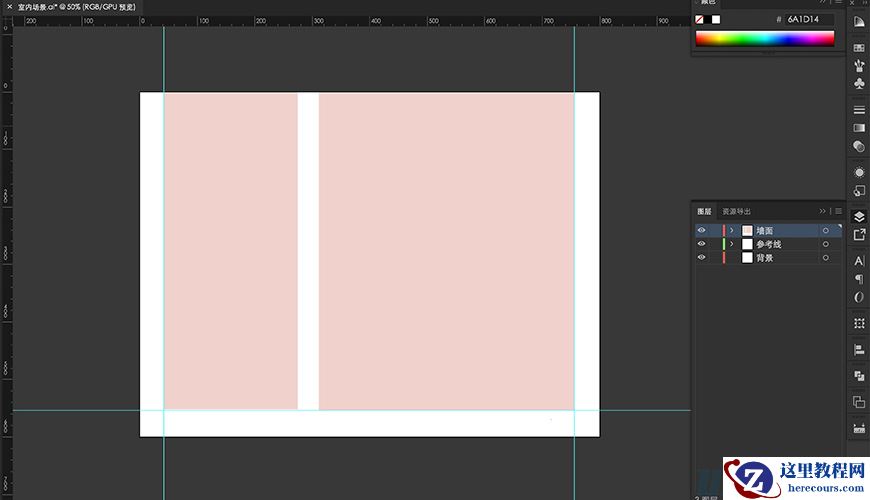Screen dimensions: 870x500
Task: Open the Character panel icon
Action: coord(859,261)
